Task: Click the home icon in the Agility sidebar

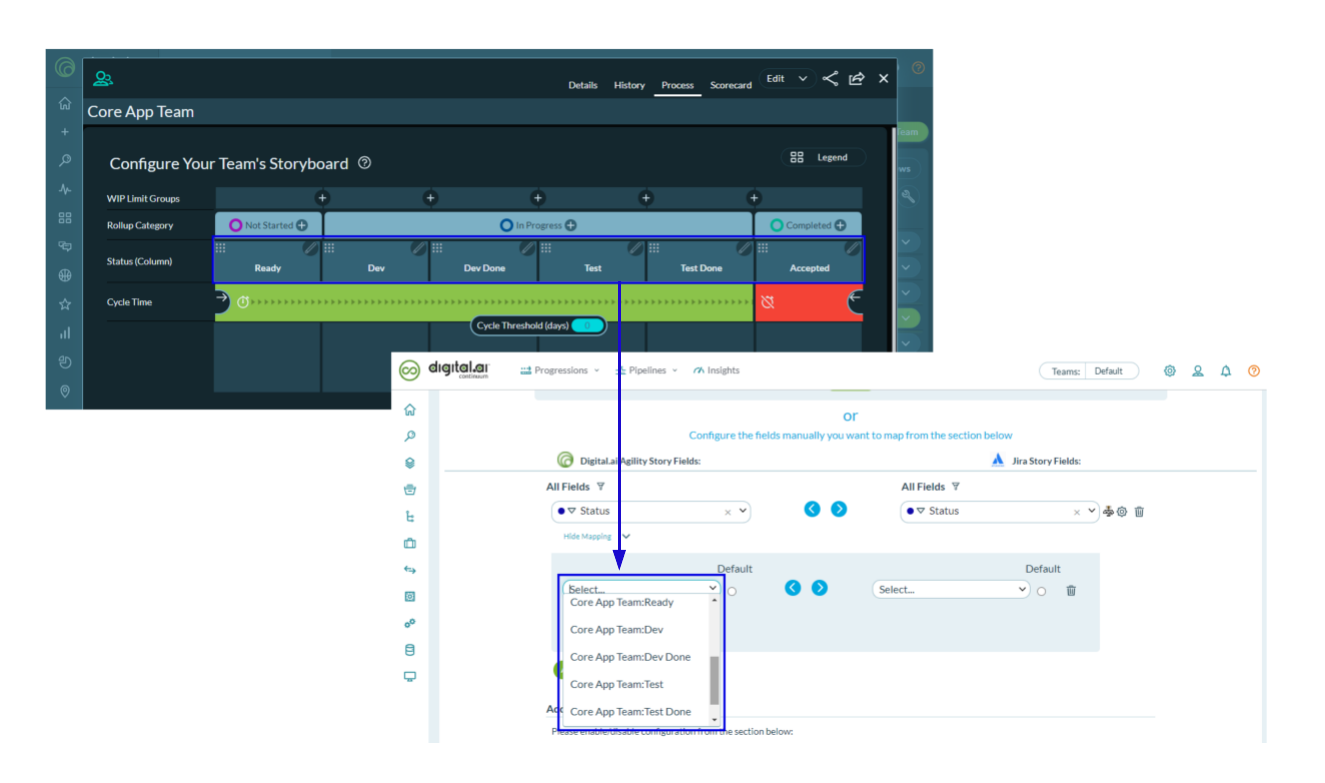Action: [65, 103]
